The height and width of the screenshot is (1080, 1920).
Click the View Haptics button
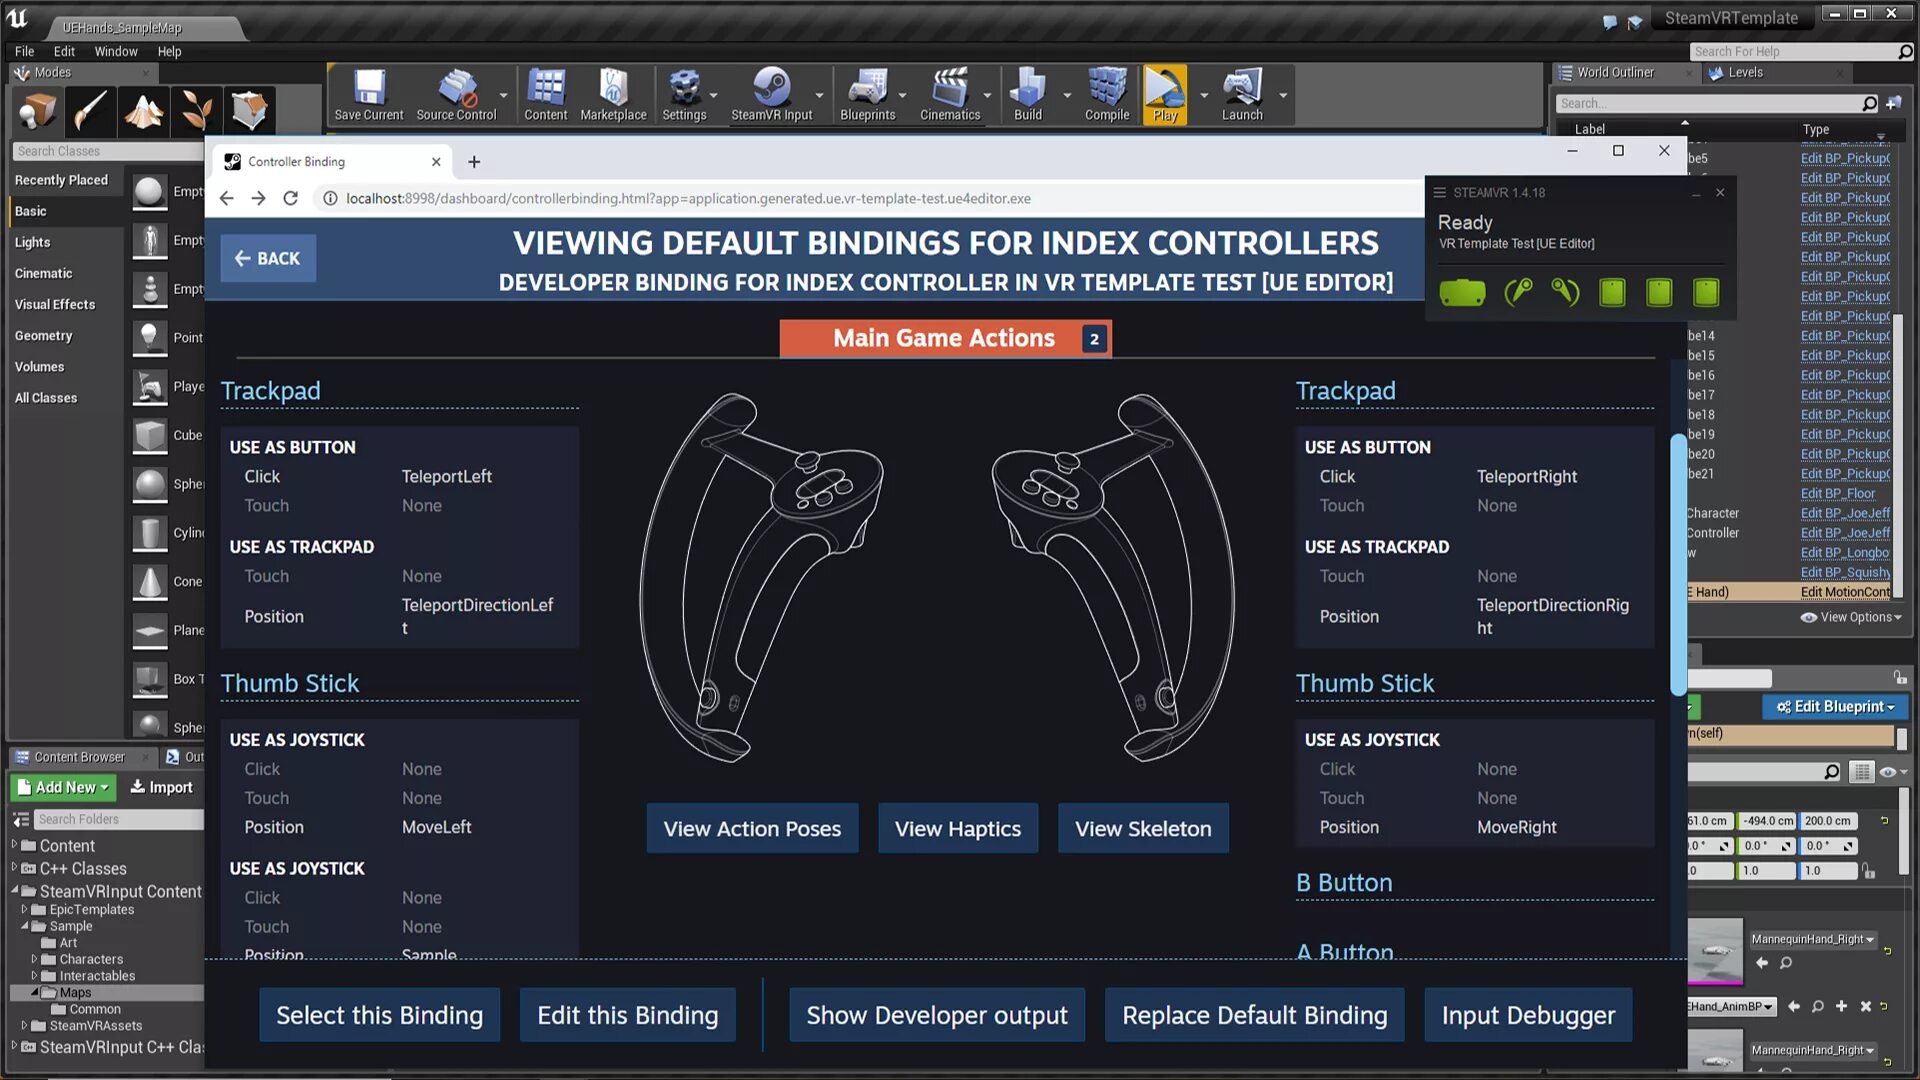click(x=957, y=828)
